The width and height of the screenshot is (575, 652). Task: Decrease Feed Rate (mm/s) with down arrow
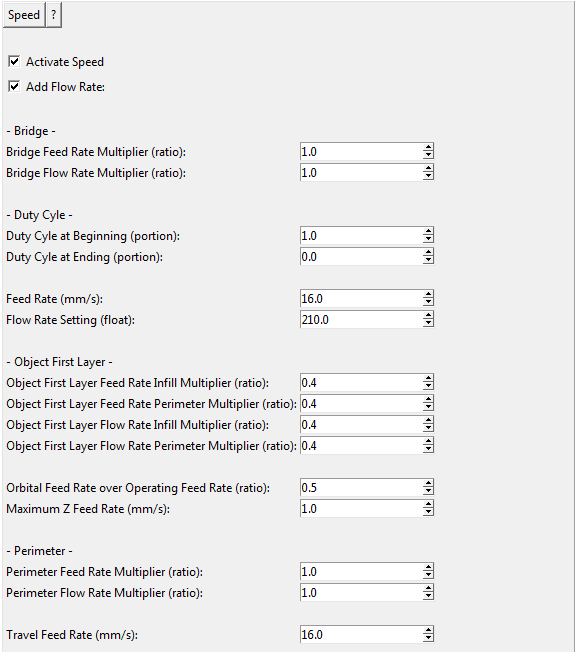(428, 302)
